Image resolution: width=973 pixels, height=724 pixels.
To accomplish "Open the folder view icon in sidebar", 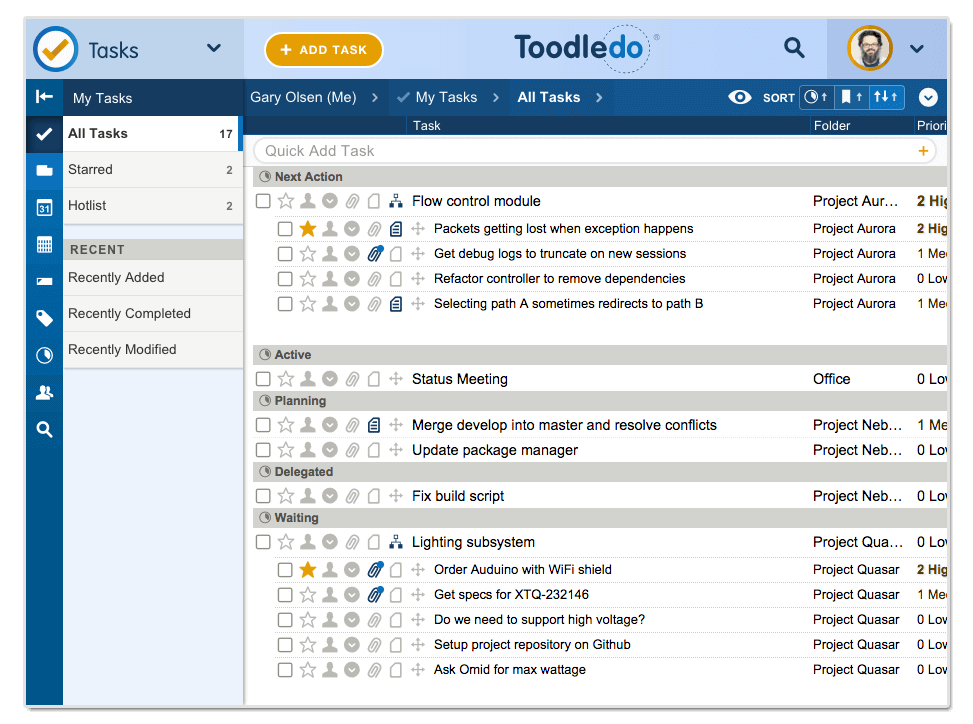I will point(44,171).
